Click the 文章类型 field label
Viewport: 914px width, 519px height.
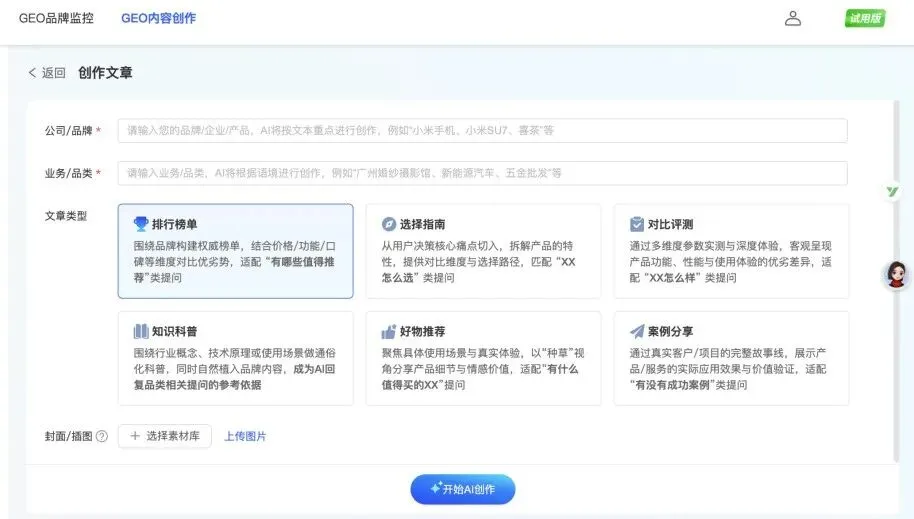[x=65, y=216]
